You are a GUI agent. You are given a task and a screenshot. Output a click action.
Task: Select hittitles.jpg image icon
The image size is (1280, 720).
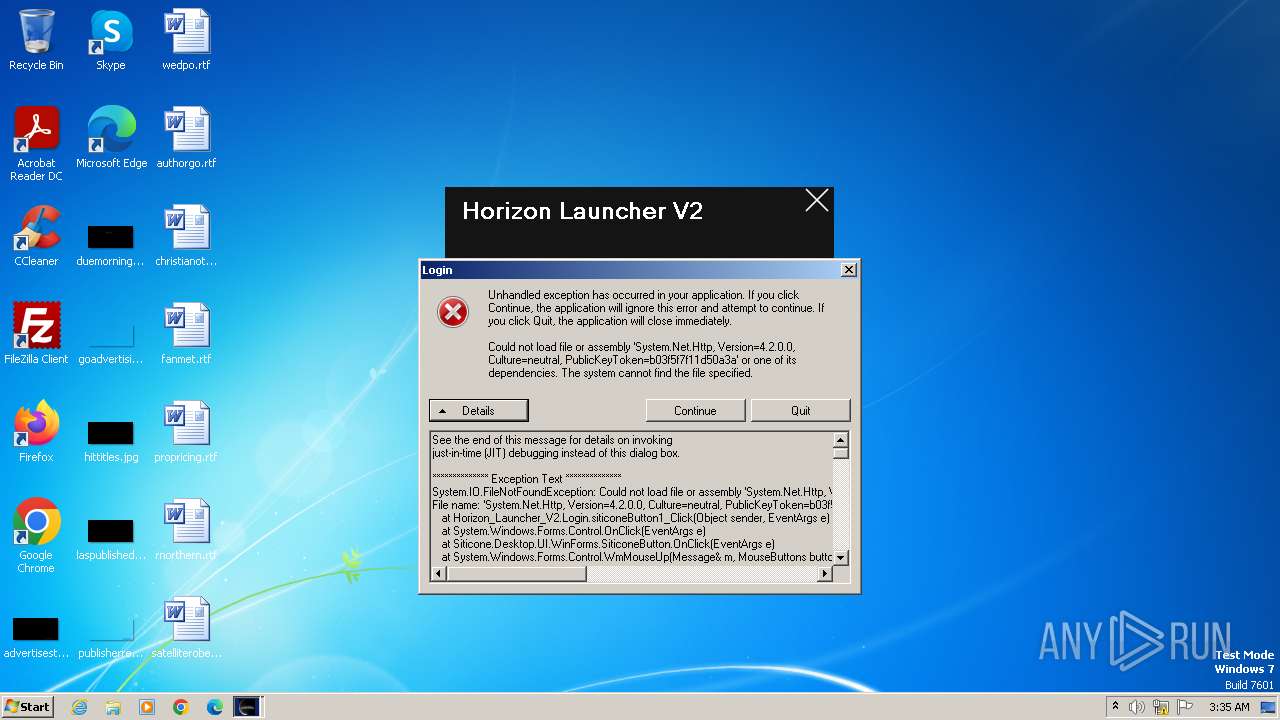tap(110, 440)
